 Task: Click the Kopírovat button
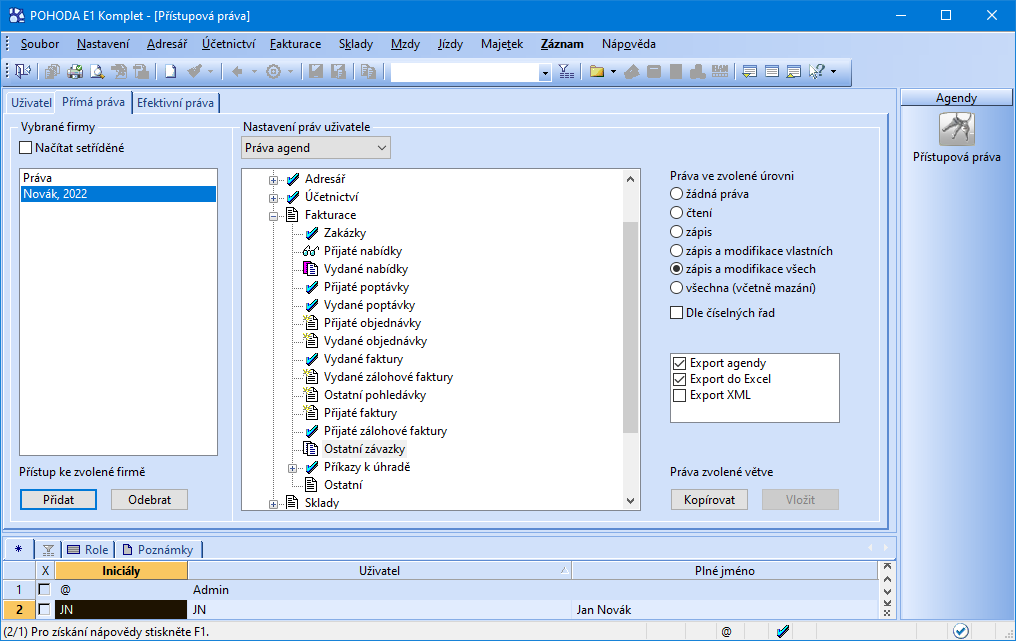point(710,500)
